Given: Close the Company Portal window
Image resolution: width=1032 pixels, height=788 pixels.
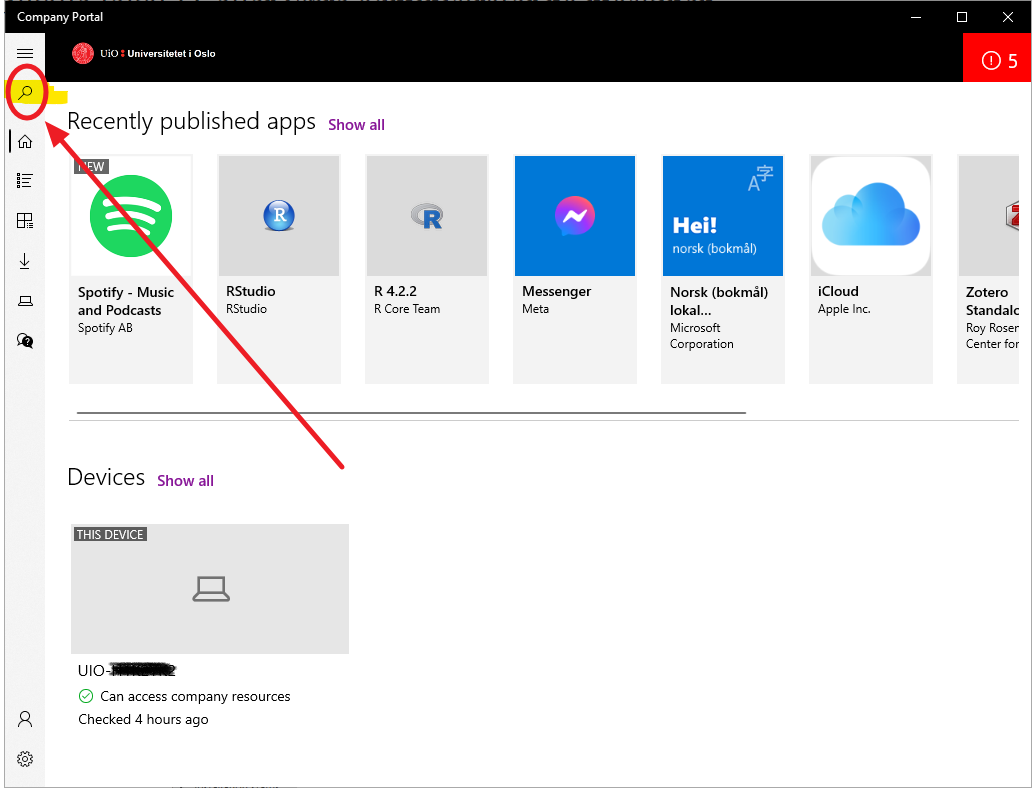Looking at the screenshot, I should 1008,17.
